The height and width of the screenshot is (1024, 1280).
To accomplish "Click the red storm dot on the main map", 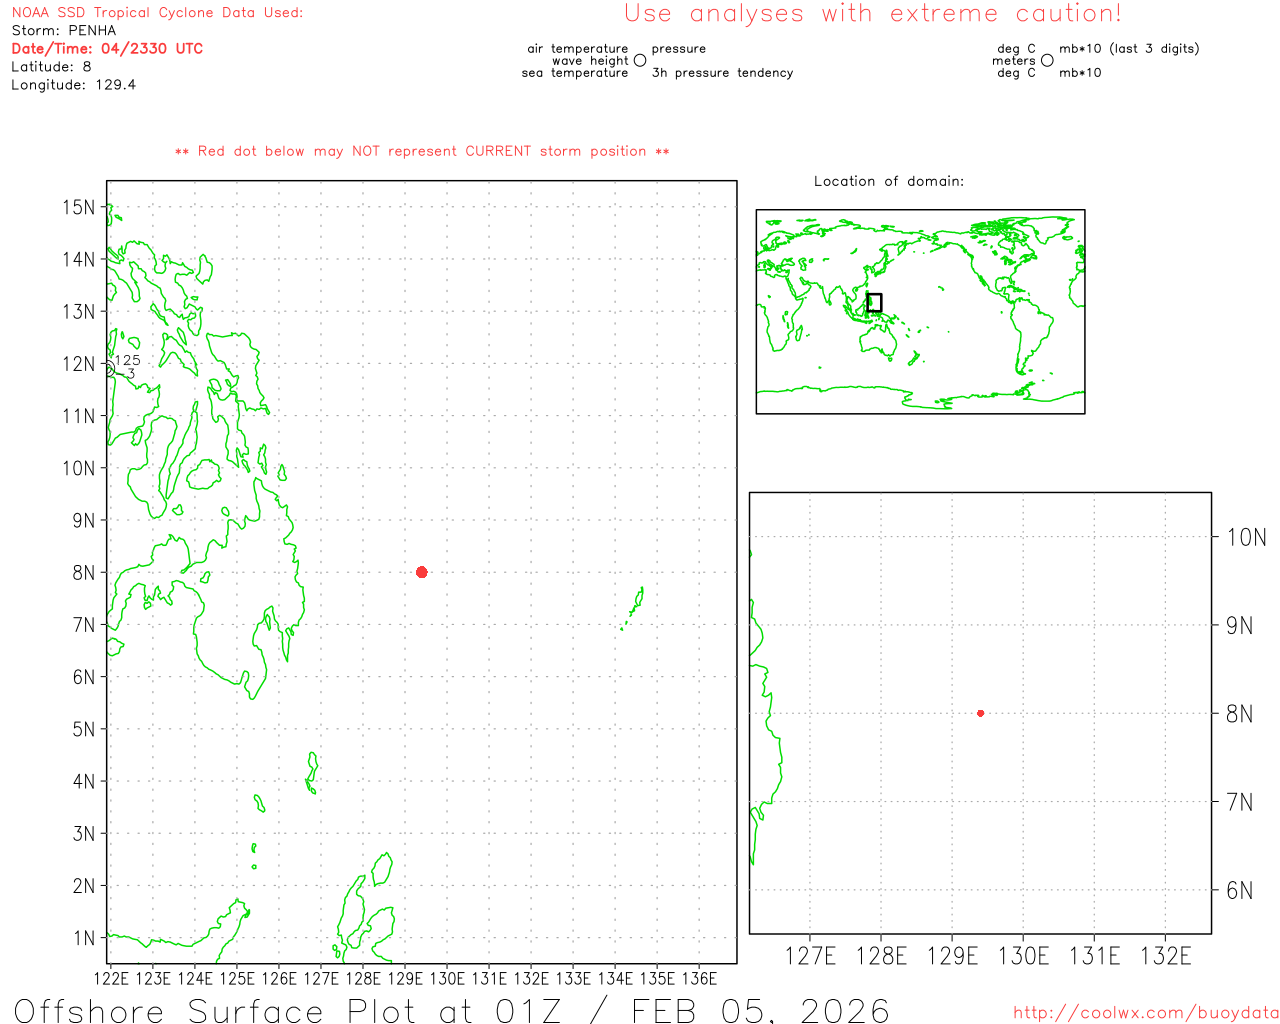I will (421, 572).
